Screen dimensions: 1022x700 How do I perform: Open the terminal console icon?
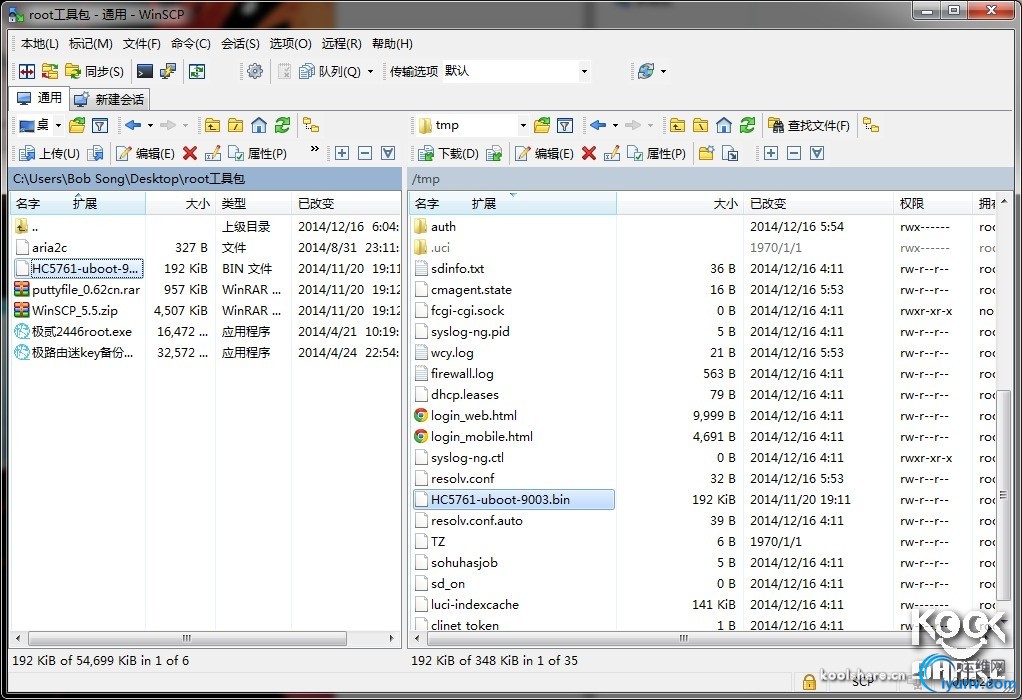click(145, 71)
